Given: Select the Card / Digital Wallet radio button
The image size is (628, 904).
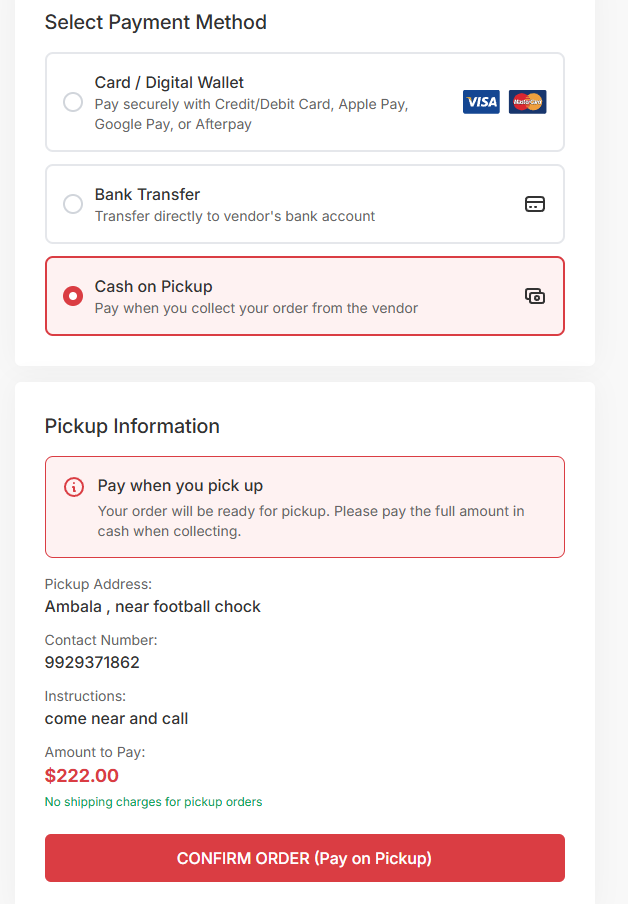Looking at the screenshot, I should tap(72, 101).
